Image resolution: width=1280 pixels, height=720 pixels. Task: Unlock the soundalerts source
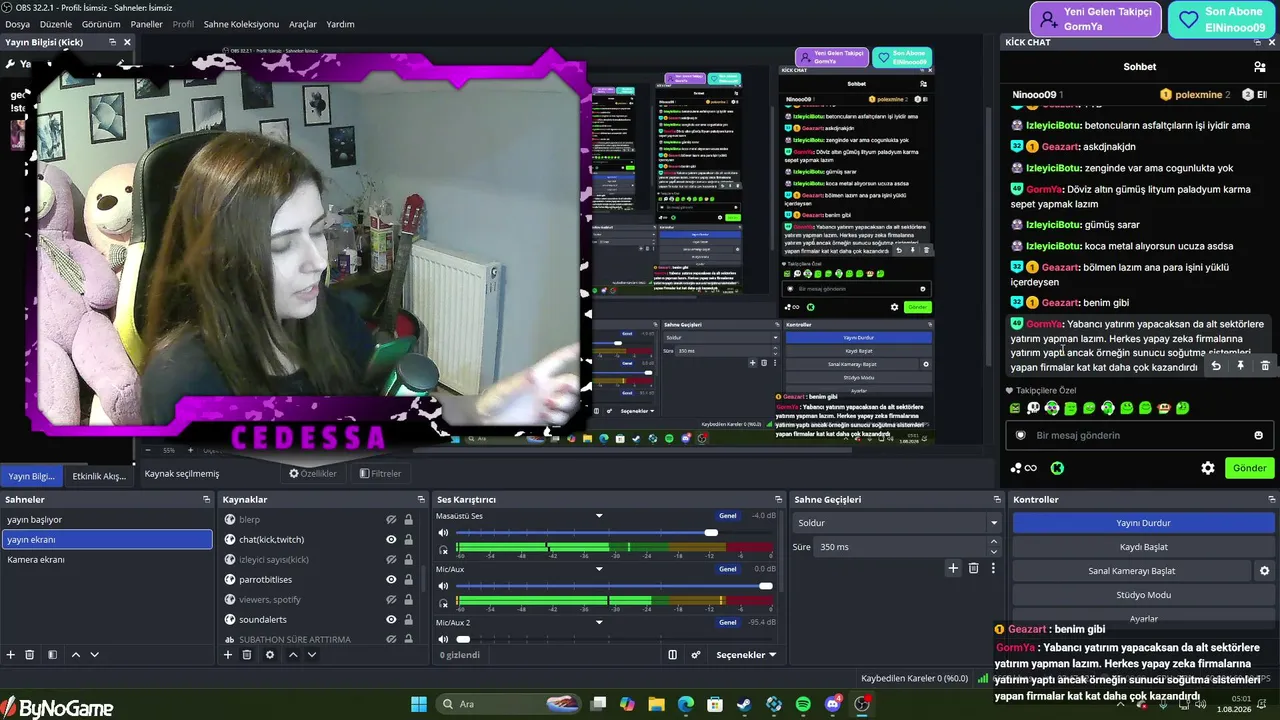pyautogui.click(x=408, y=620)
